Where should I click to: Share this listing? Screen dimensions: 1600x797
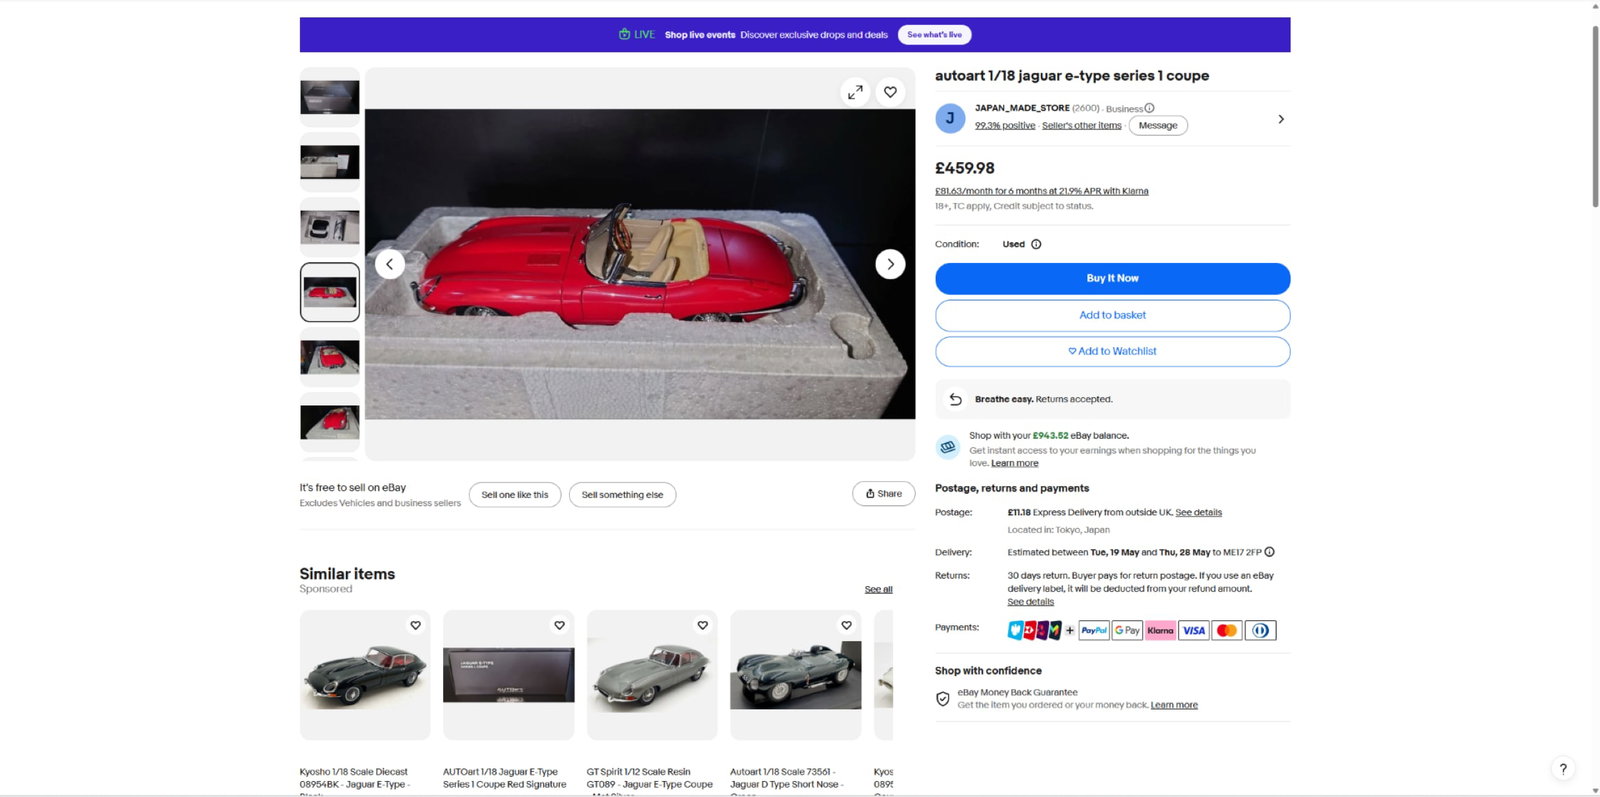(883, 493)
